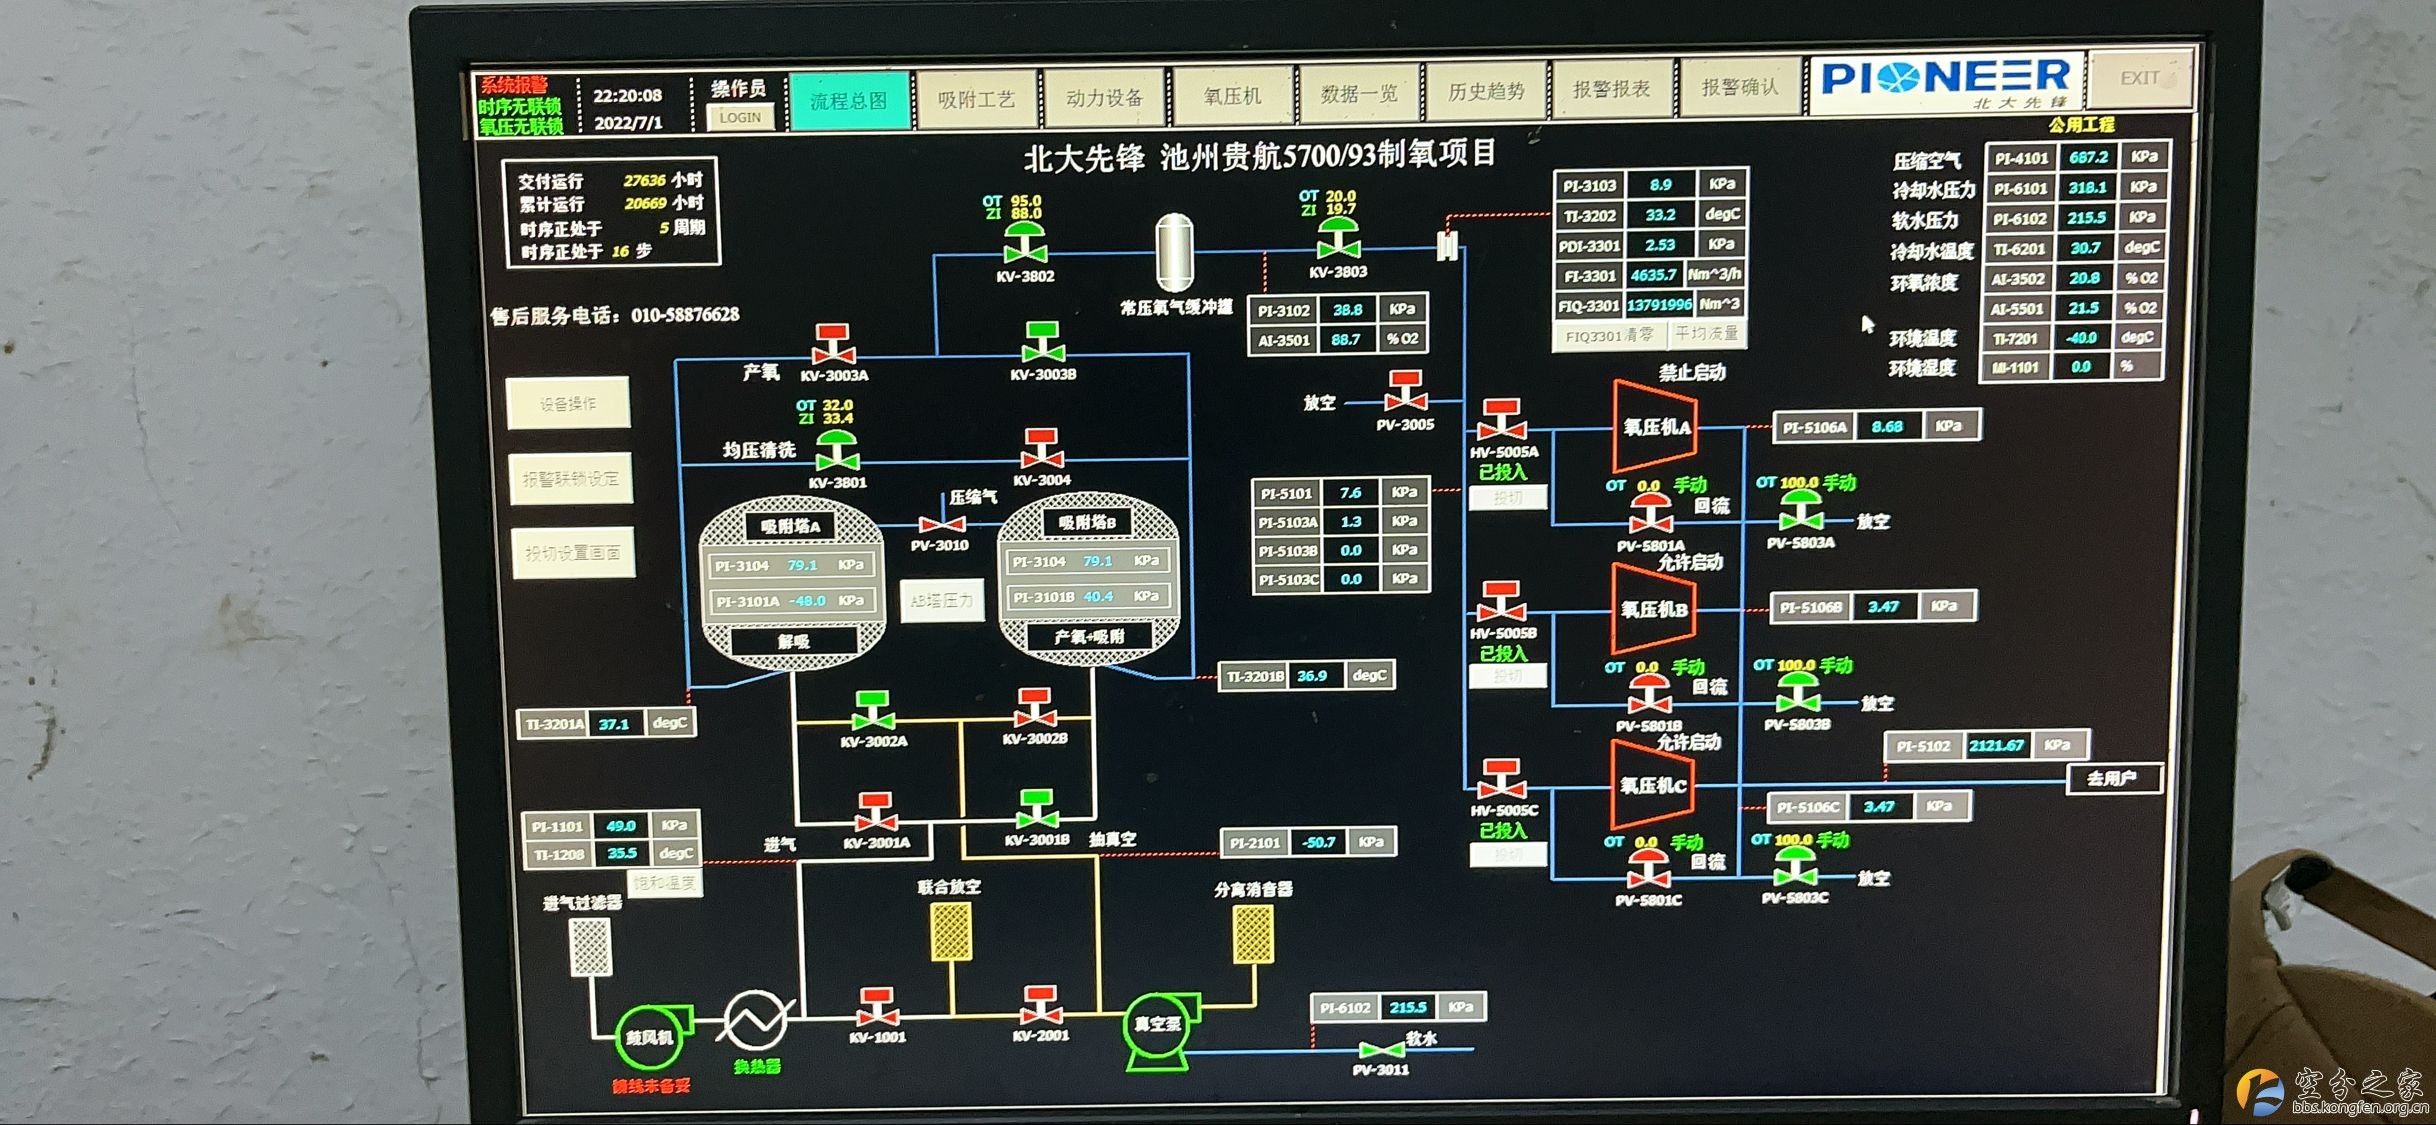Image resolution: width=2436 pixels, height=1125 pixels.
Task: Select valve KV-3803 icon
Action: [1338, 238]
